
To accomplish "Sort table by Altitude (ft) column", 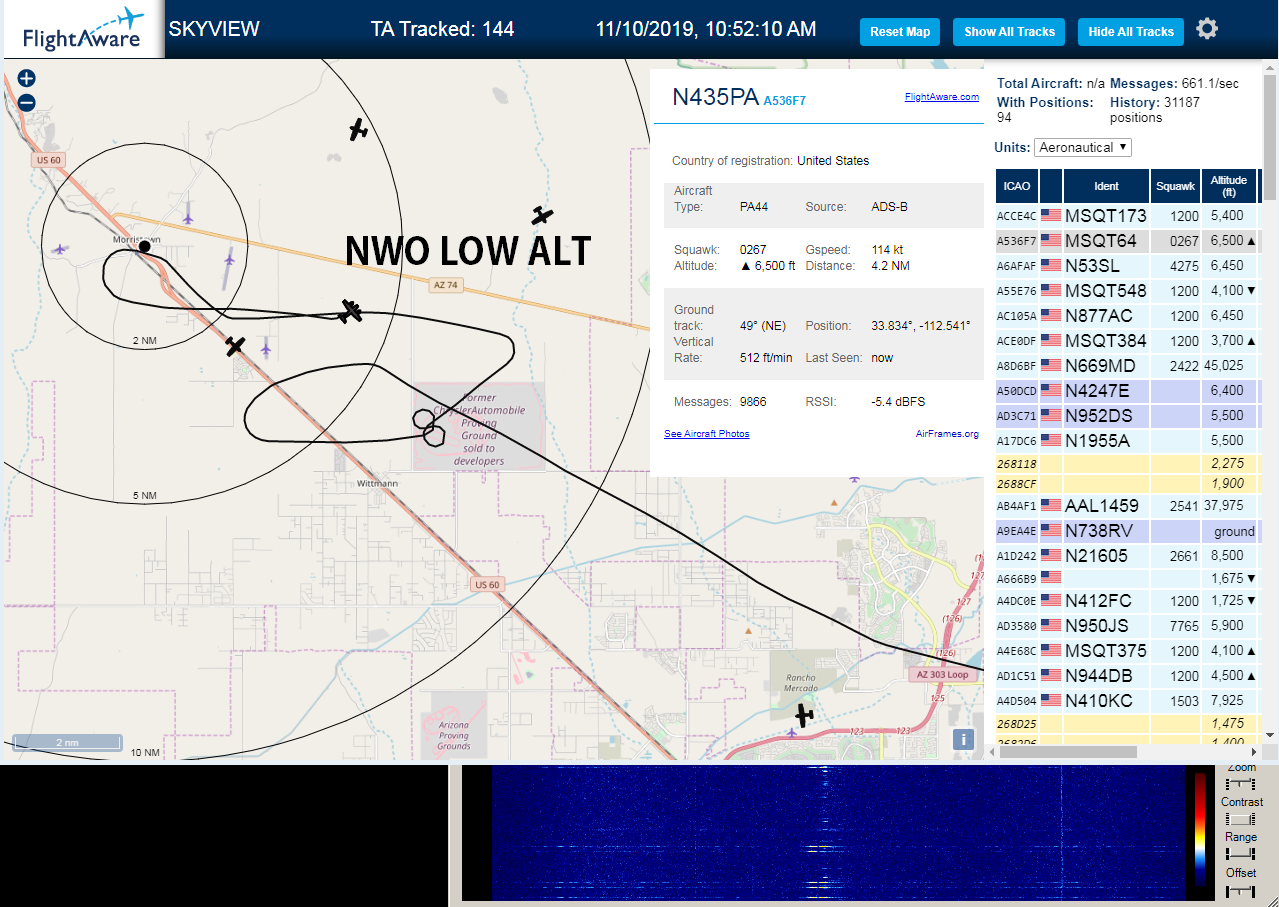I will click(x=1229, y=186).
